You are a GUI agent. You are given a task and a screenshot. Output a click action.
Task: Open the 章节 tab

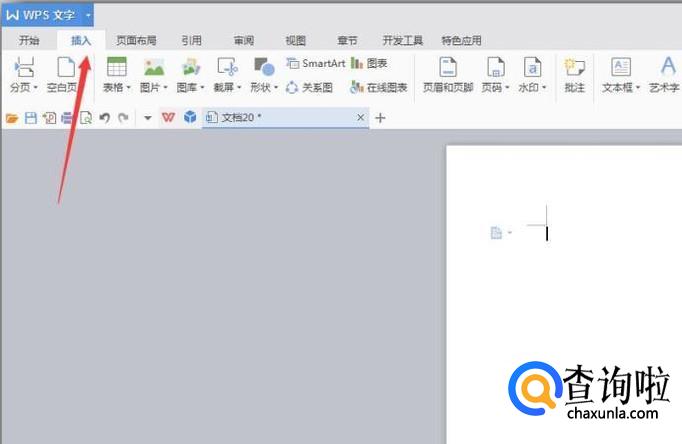(347, 40)
